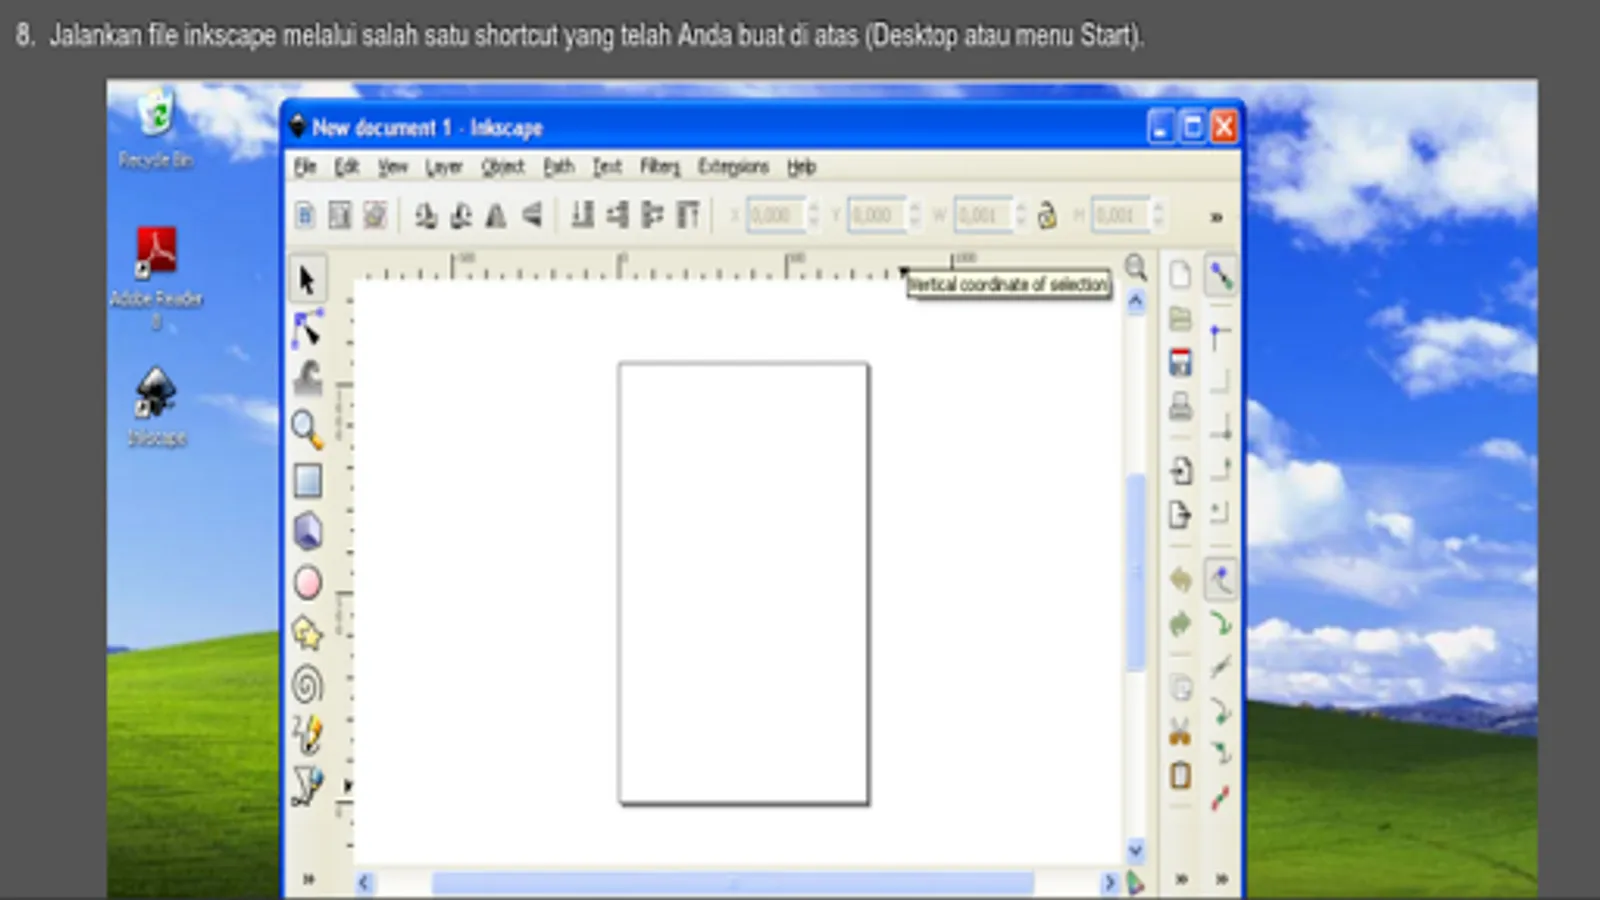Flip selection vertically
Viewport: 1600px width, 900px height.
click(x=531, y=215)
